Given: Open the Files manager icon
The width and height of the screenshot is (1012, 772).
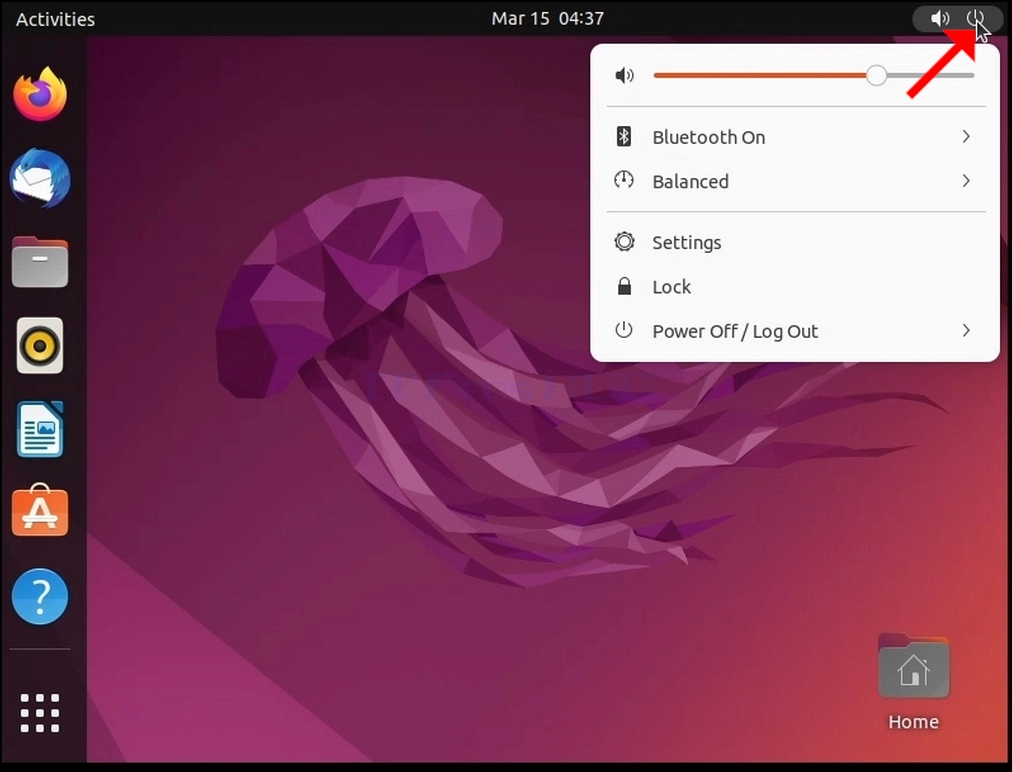Looking at the screenshot, I should [40, 261].
